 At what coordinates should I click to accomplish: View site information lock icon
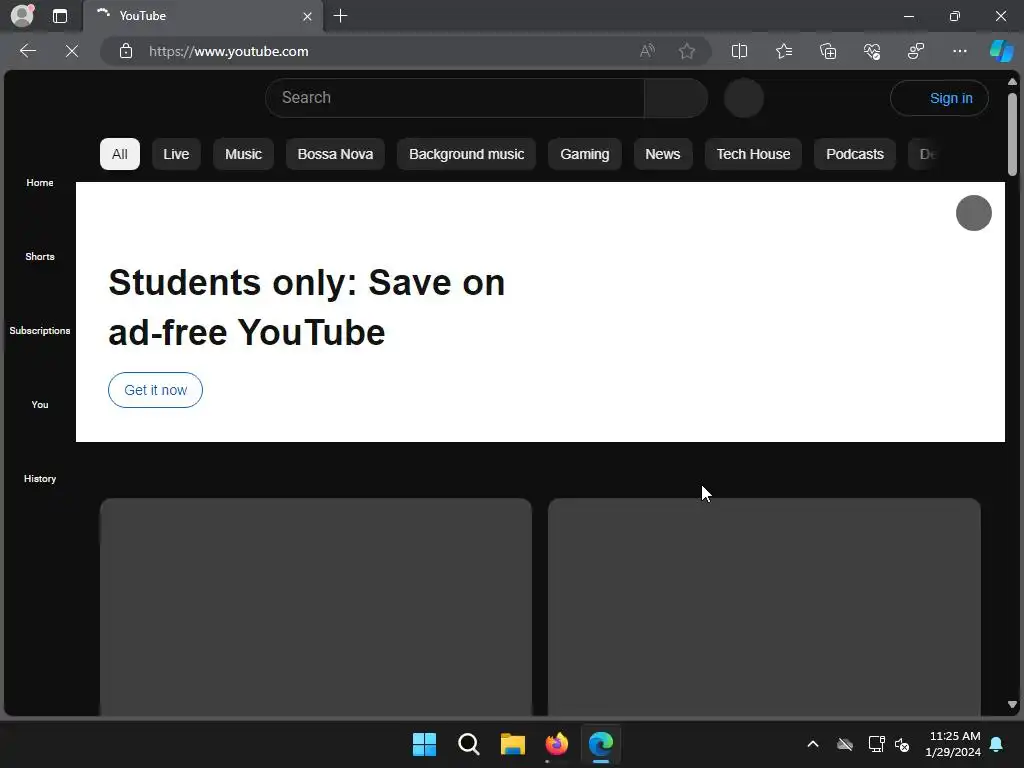[x=126, y=51]
